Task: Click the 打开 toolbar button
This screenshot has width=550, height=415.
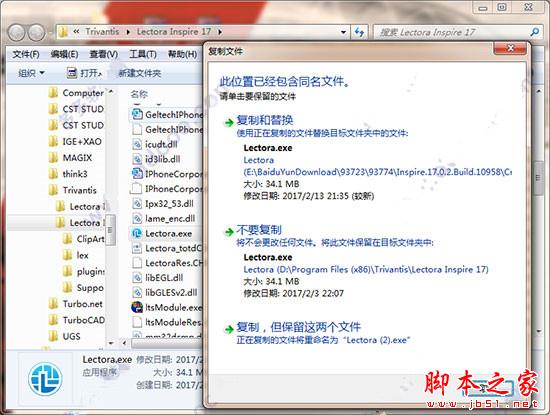Action: tap(84, 73)
